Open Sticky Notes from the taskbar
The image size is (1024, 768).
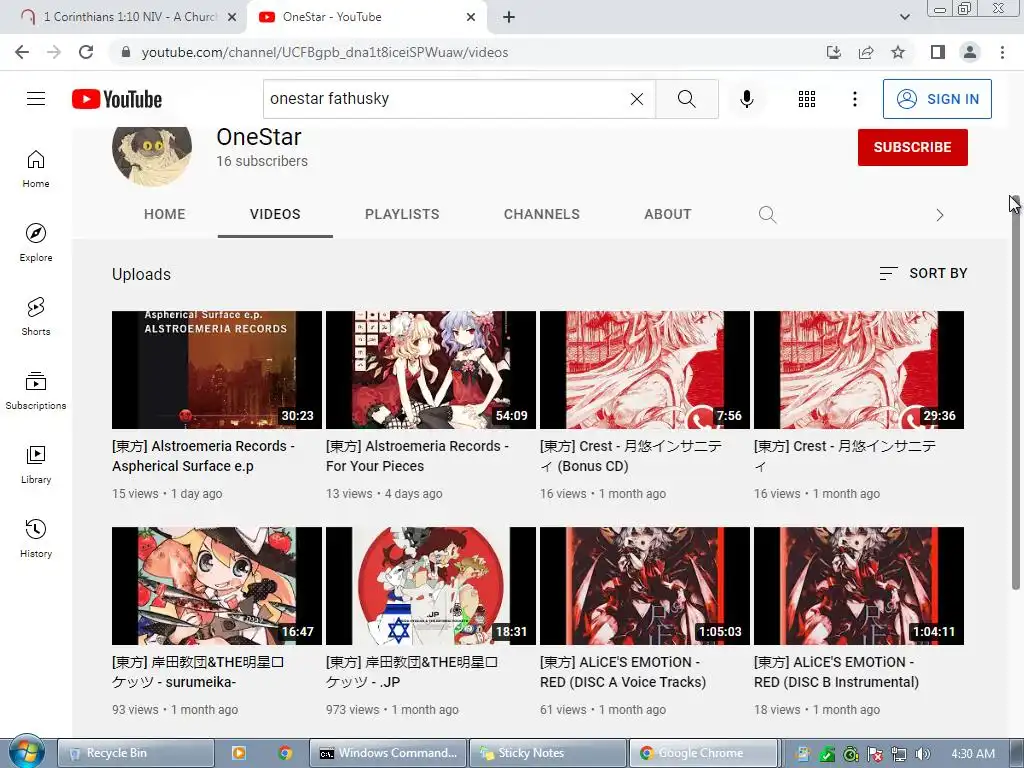click(547, 753)
